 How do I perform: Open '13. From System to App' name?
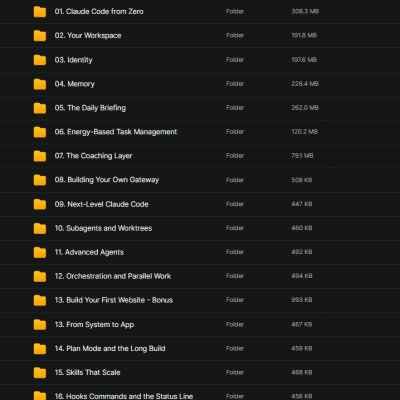click(x=94, y=324)
